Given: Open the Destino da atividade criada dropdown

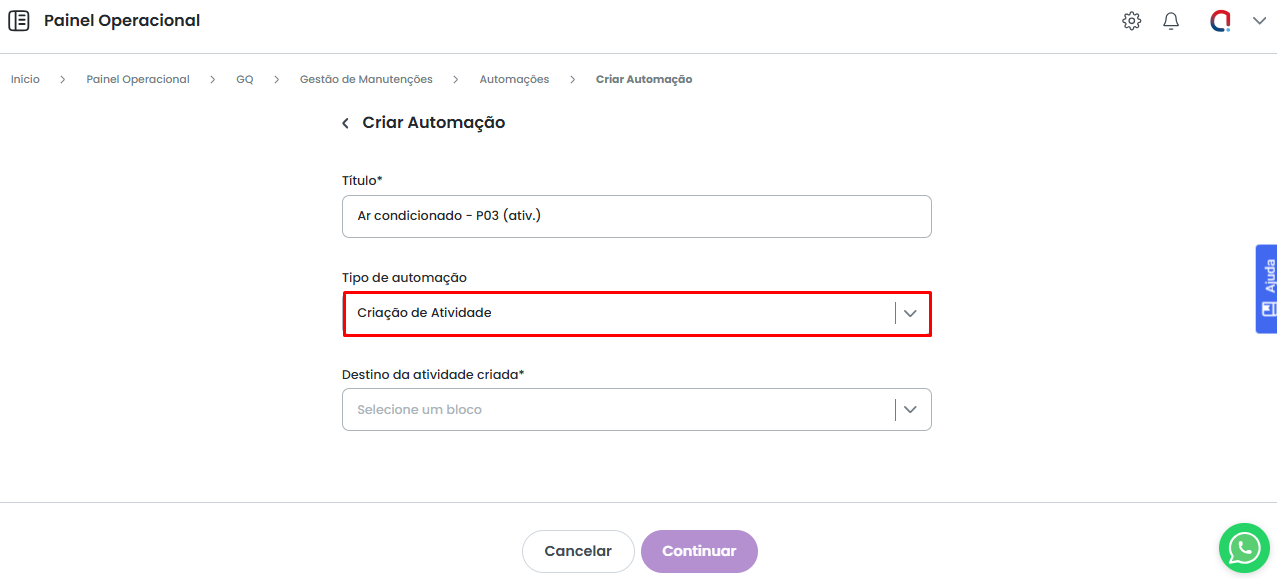Looking at the screenshot, I should tap(910, 410).
